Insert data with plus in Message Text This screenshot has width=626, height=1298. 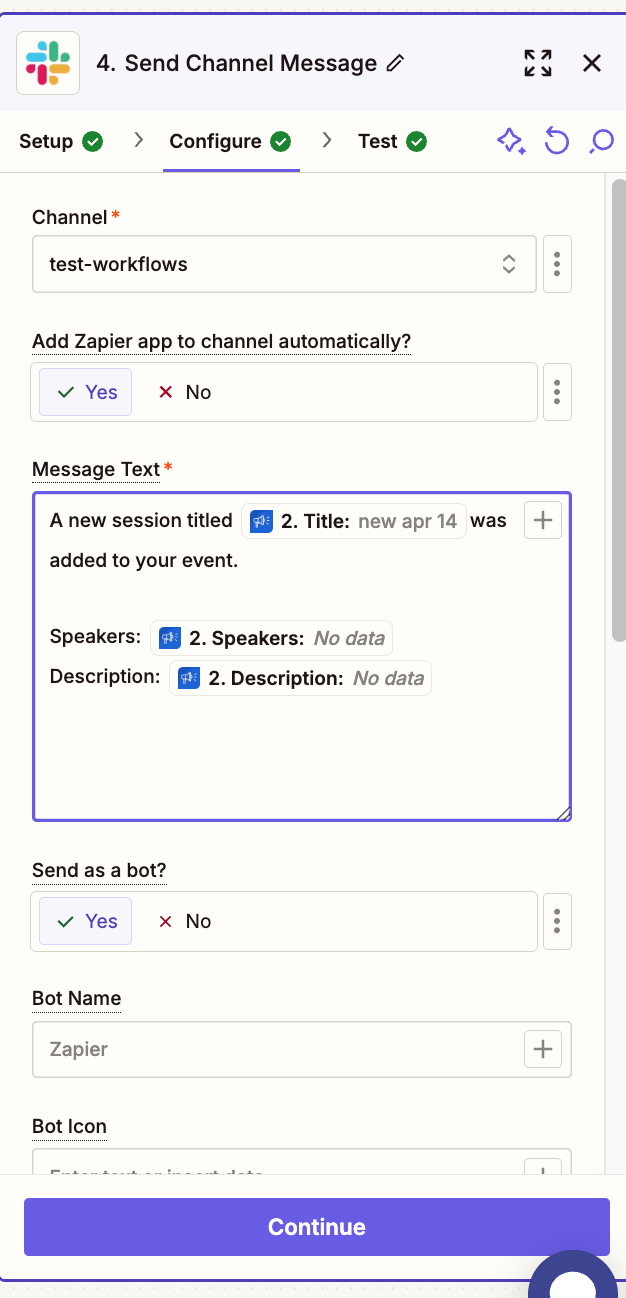pos(543,520)
